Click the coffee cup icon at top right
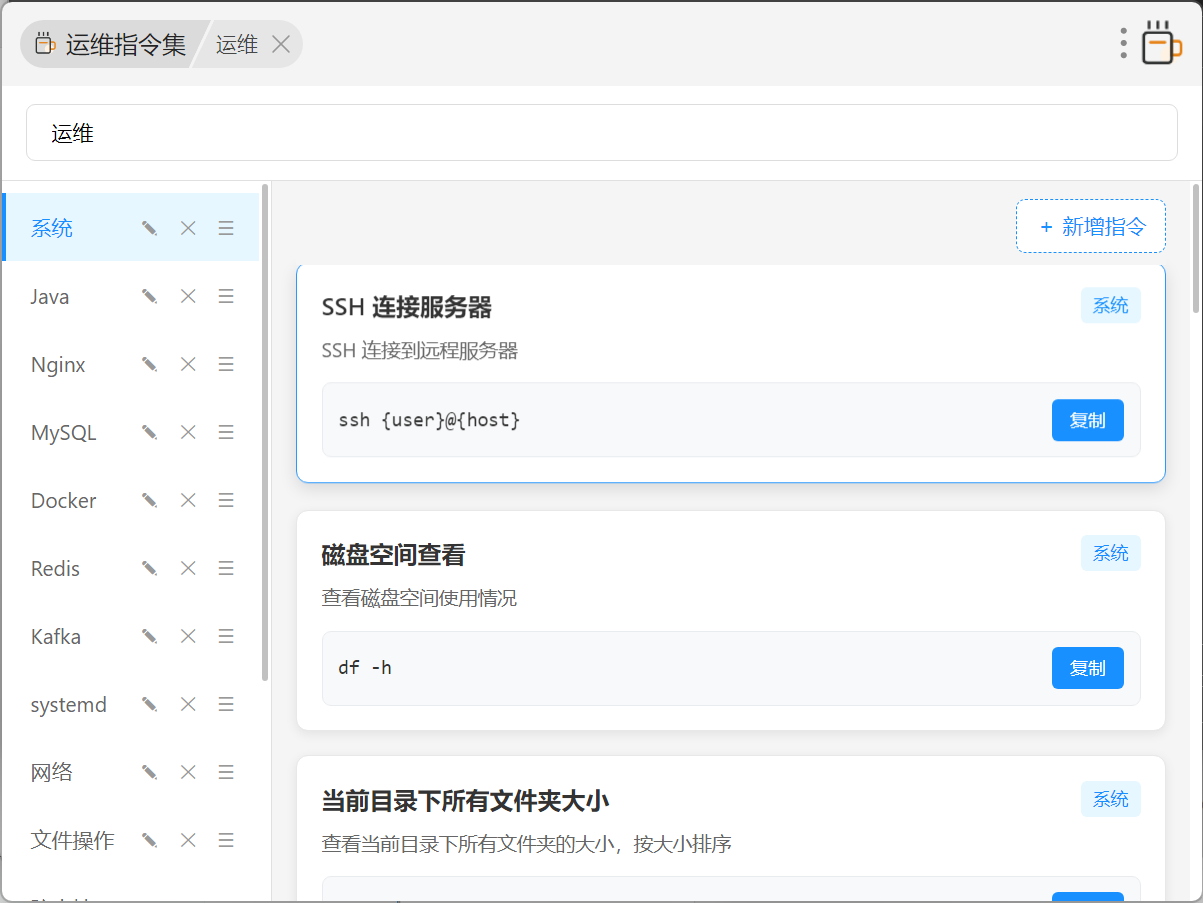This screenshot has height=903, width=1203. [x=1160, y=43]
